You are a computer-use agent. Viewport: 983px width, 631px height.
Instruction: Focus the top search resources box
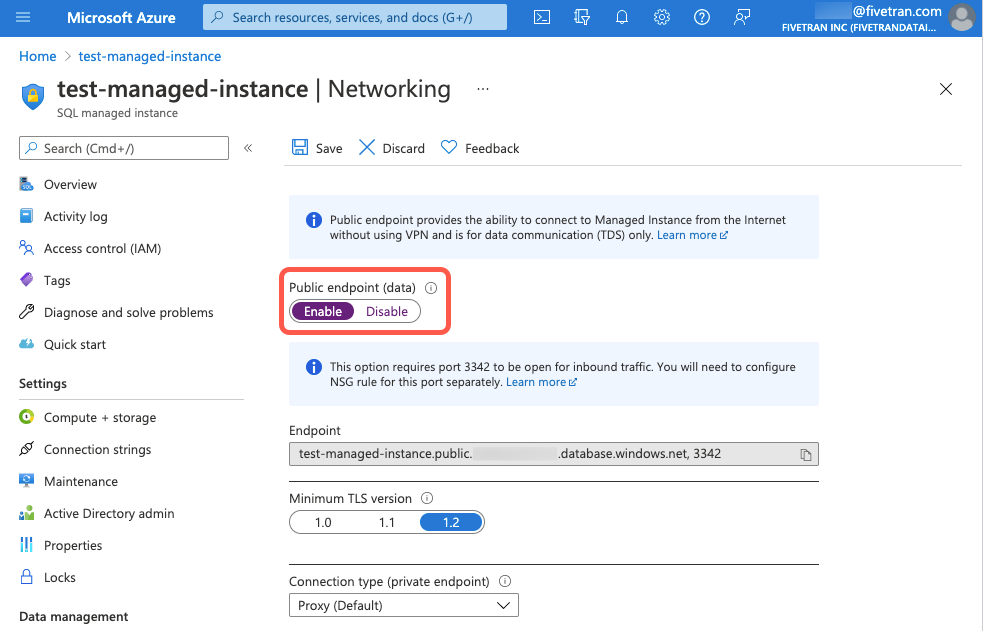(355, 17)
